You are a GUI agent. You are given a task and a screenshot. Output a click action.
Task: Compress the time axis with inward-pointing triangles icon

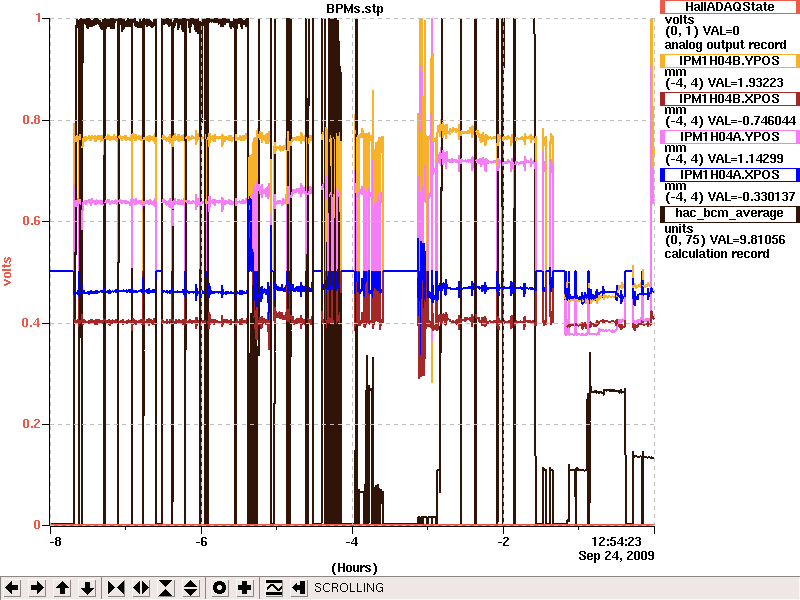coord(116,588)
